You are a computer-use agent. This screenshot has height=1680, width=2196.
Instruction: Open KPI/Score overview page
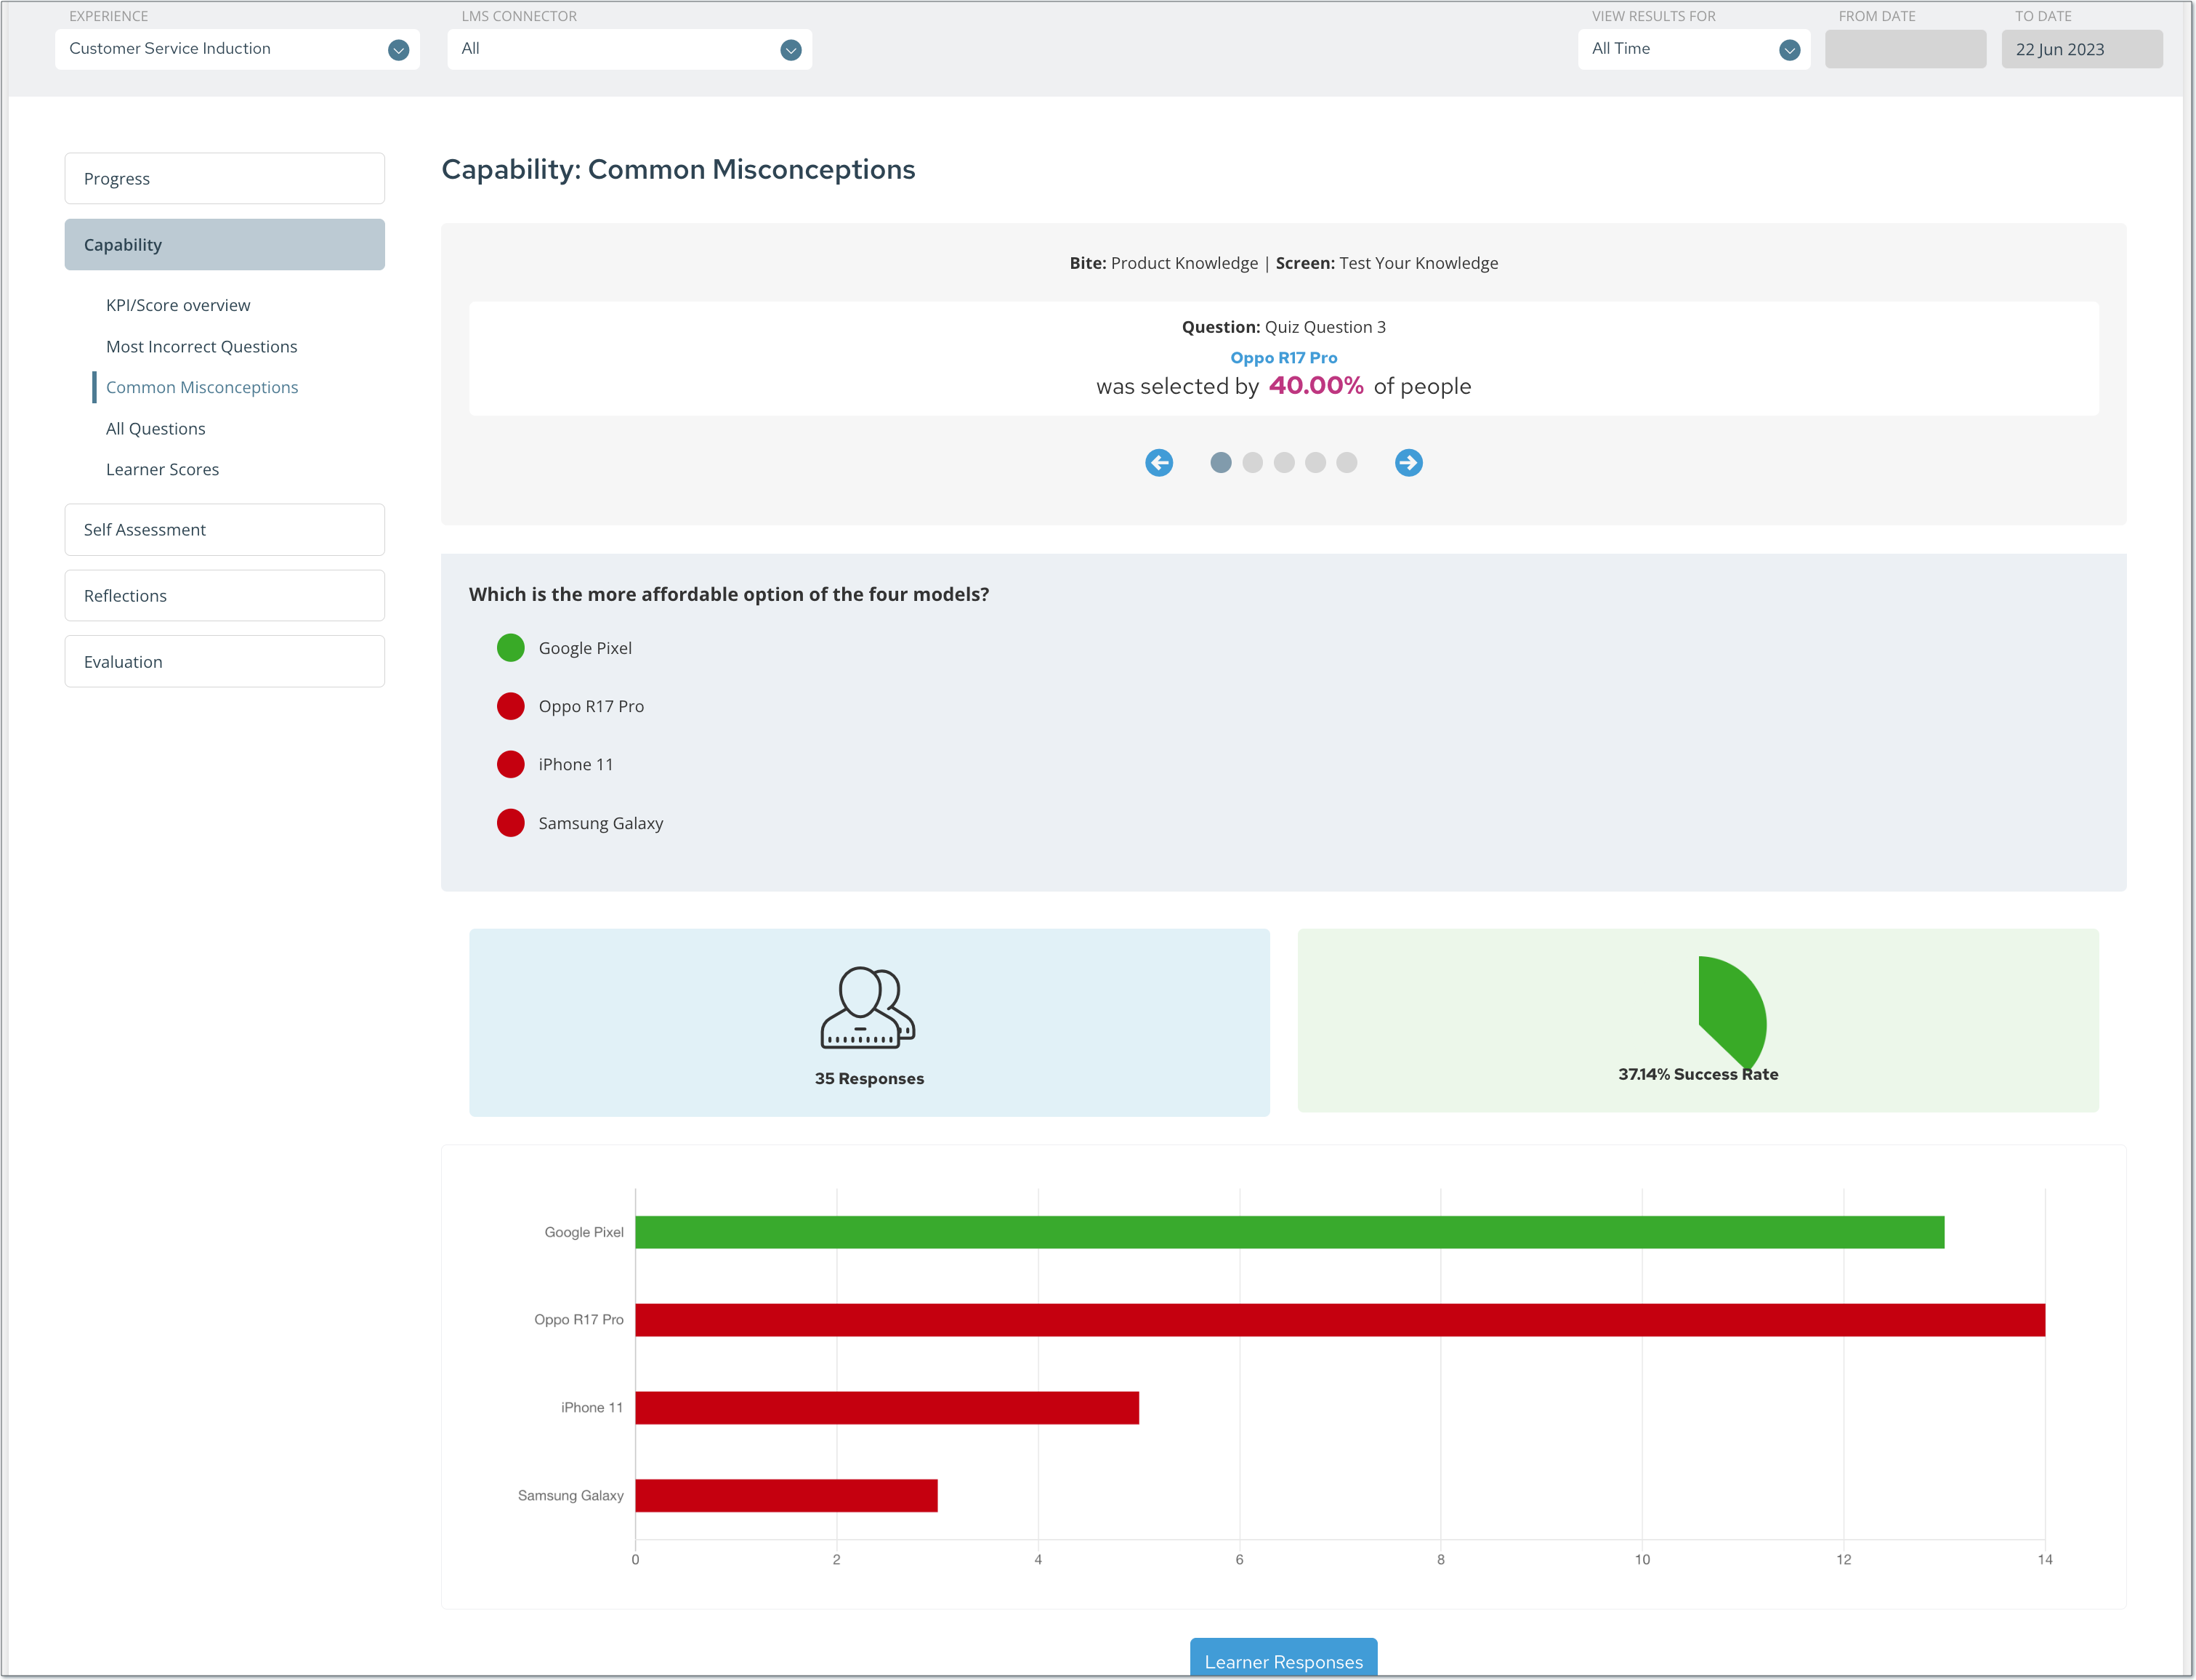coord(178,305)
